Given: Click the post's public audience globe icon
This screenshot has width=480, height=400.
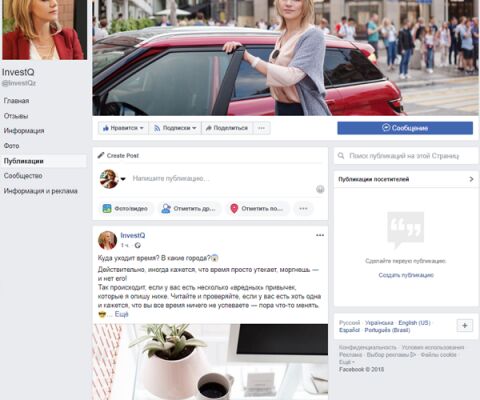Looking at the screenshot, I should pos(138,245).
